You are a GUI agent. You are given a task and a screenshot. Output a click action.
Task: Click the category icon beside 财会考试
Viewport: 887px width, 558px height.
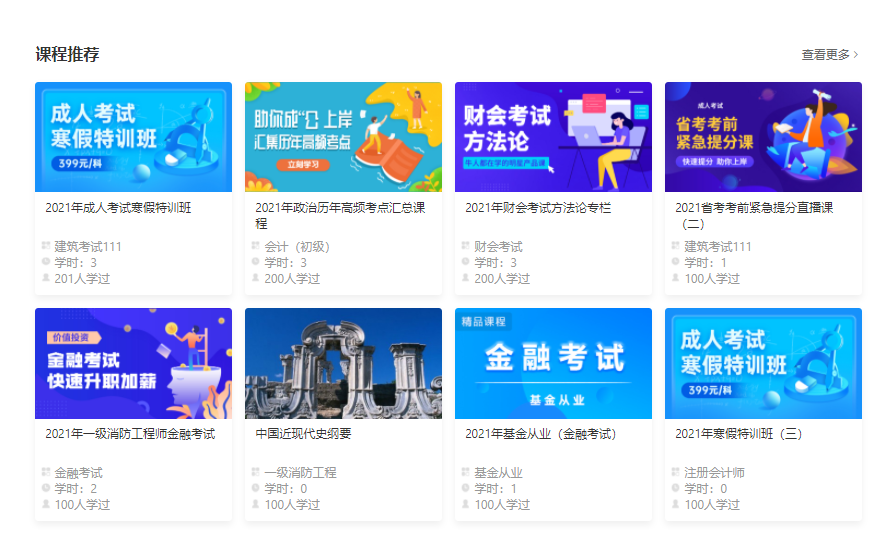point(466,246)
